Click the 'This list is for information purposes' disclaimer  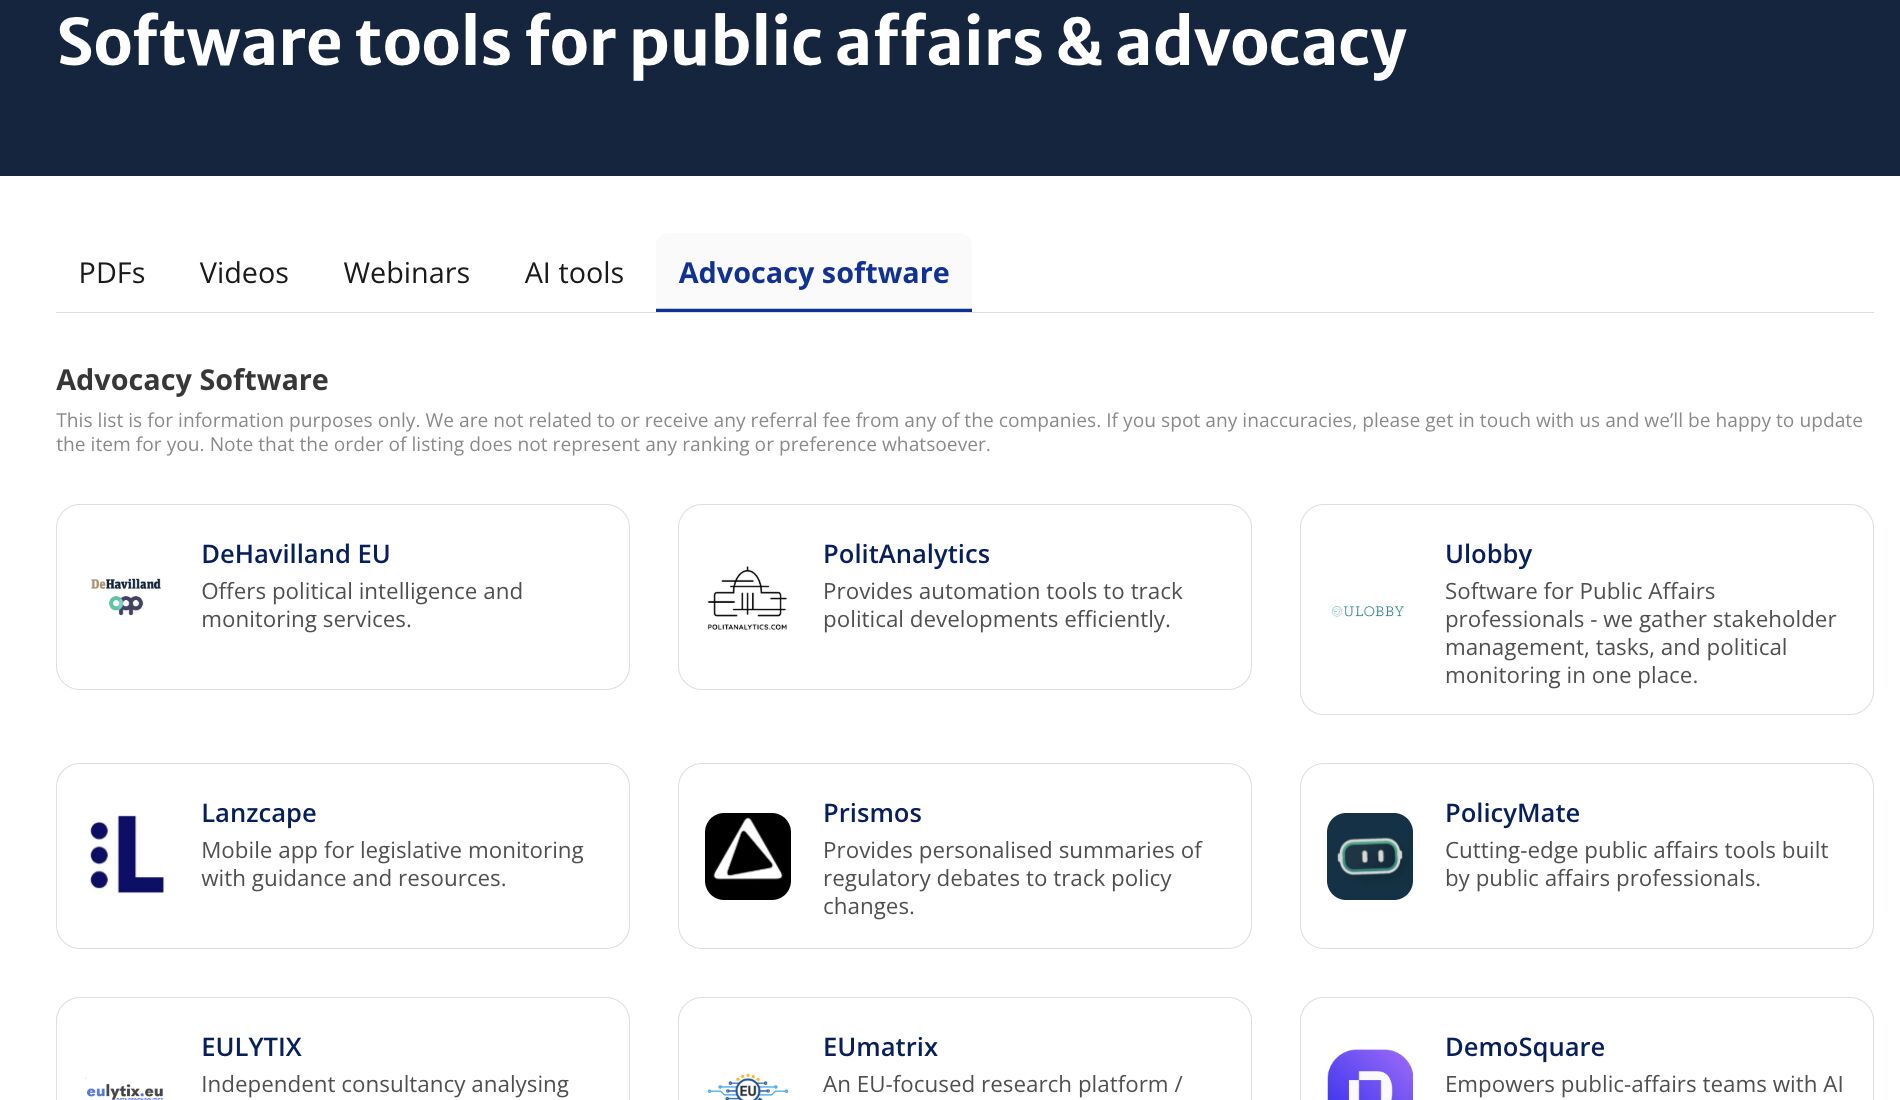(x=959, y=432)
